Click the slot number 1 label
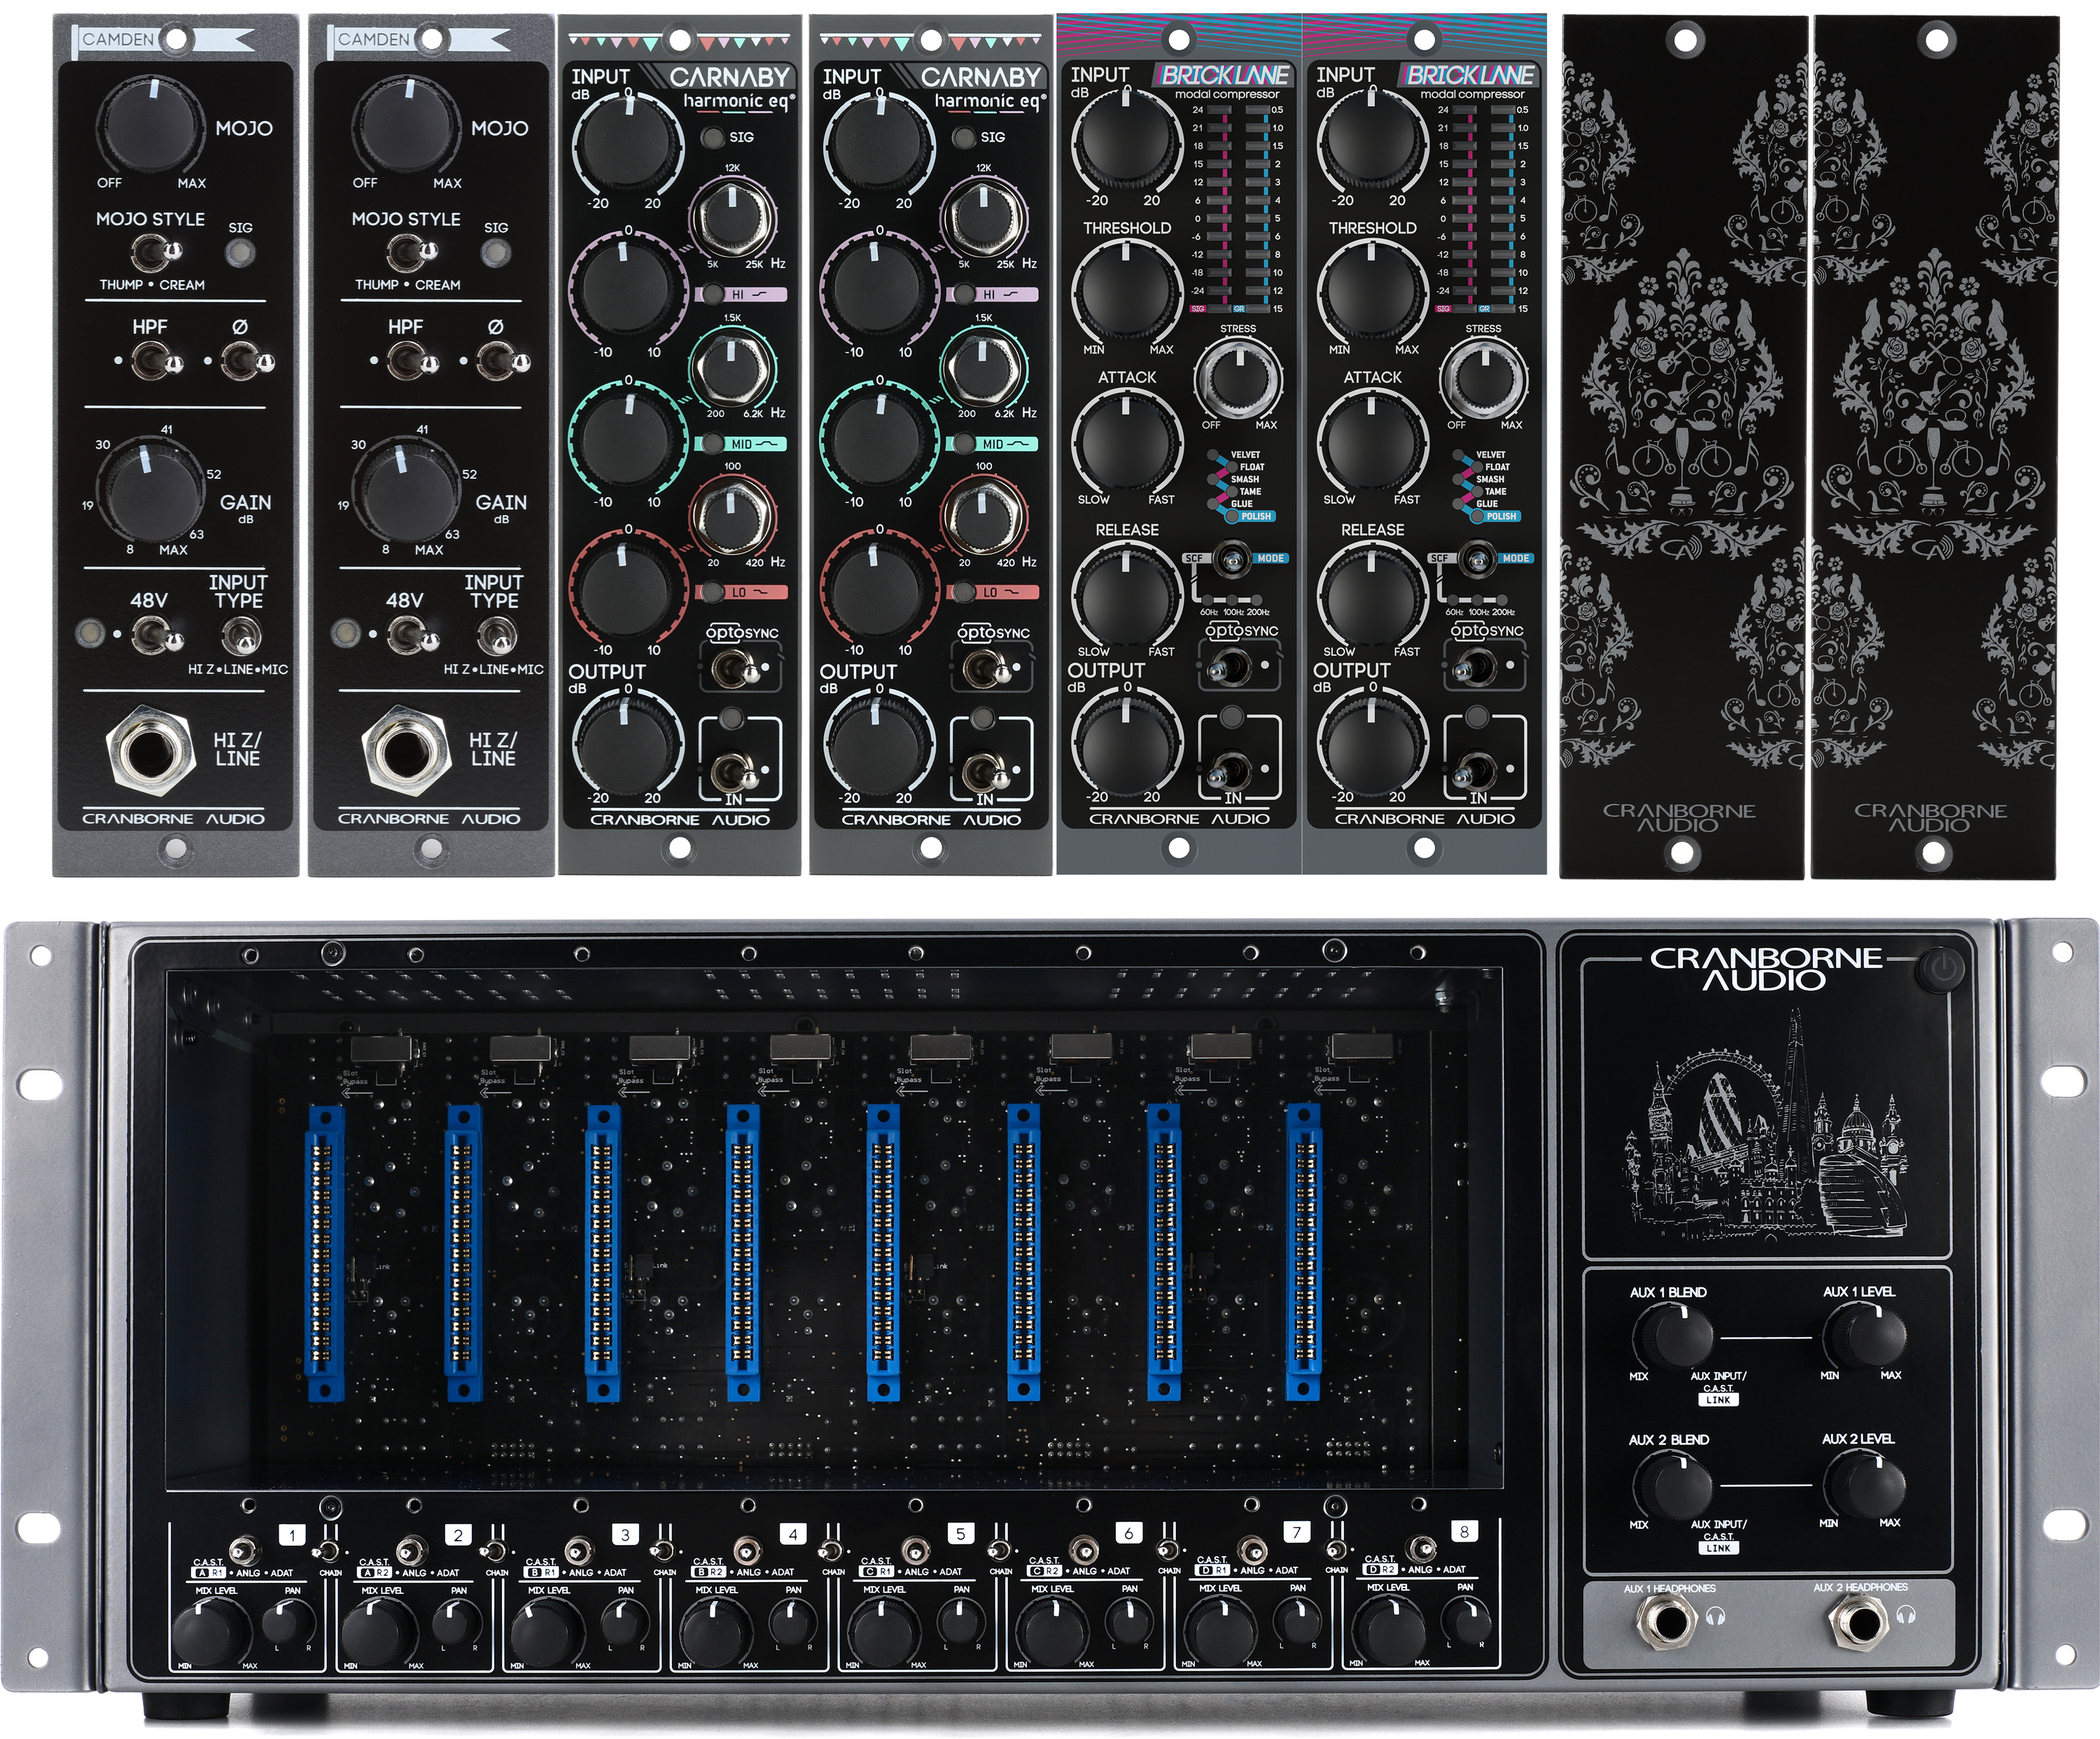 tap(292, 1534)
